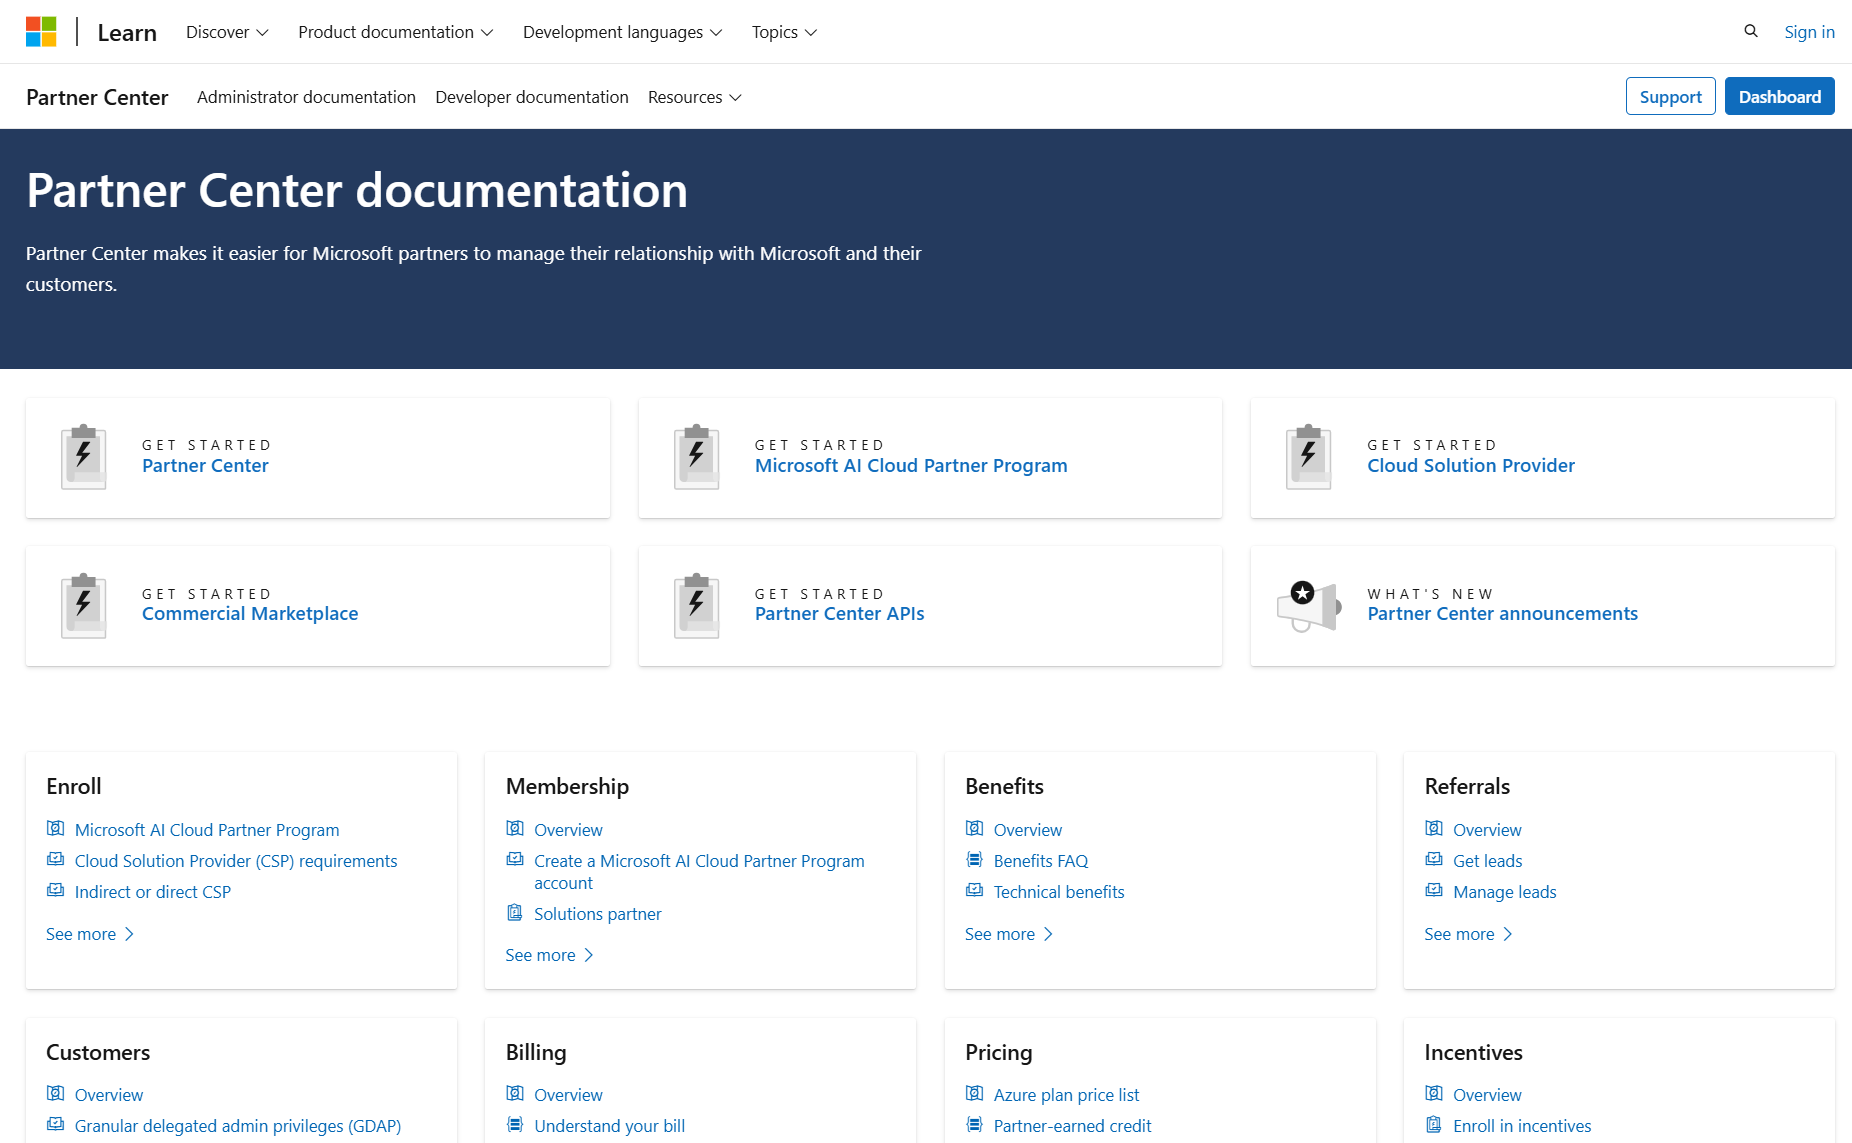Click the Get Started clipboard icon above Partner Center
Viewport: 1852px width, 1143px height.
pos(83,457)
